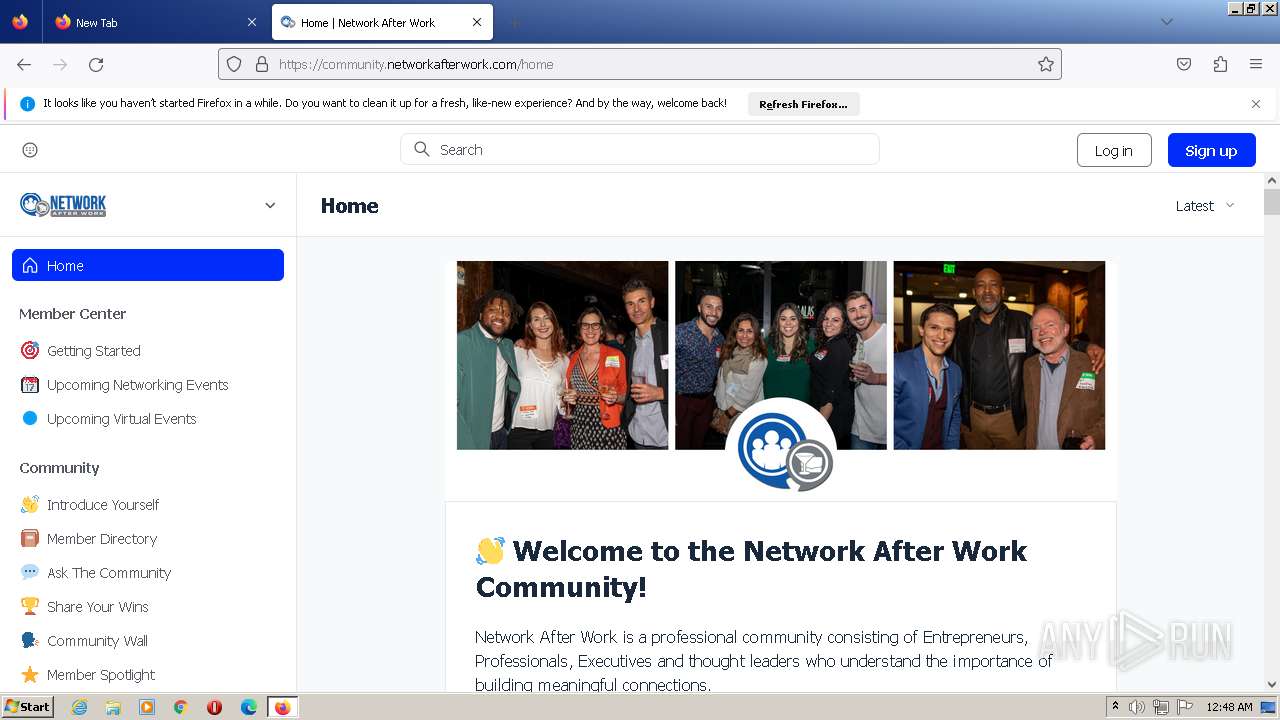Open the File Explorer taskbar icon

pyautogui.click(x=113, y=707)
